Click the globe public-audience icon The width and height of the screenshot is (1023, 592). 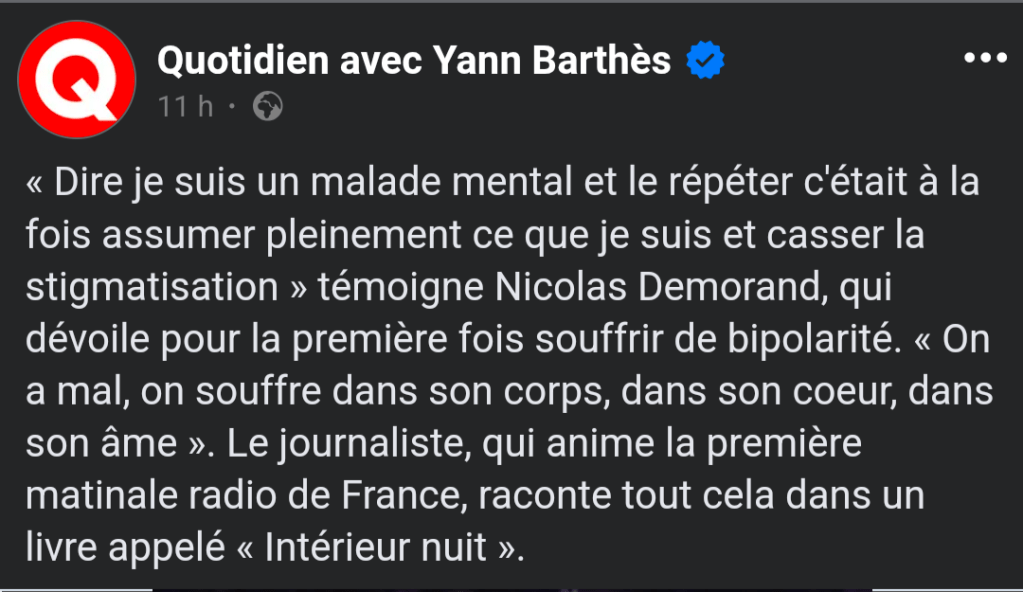tap(267, 106)
